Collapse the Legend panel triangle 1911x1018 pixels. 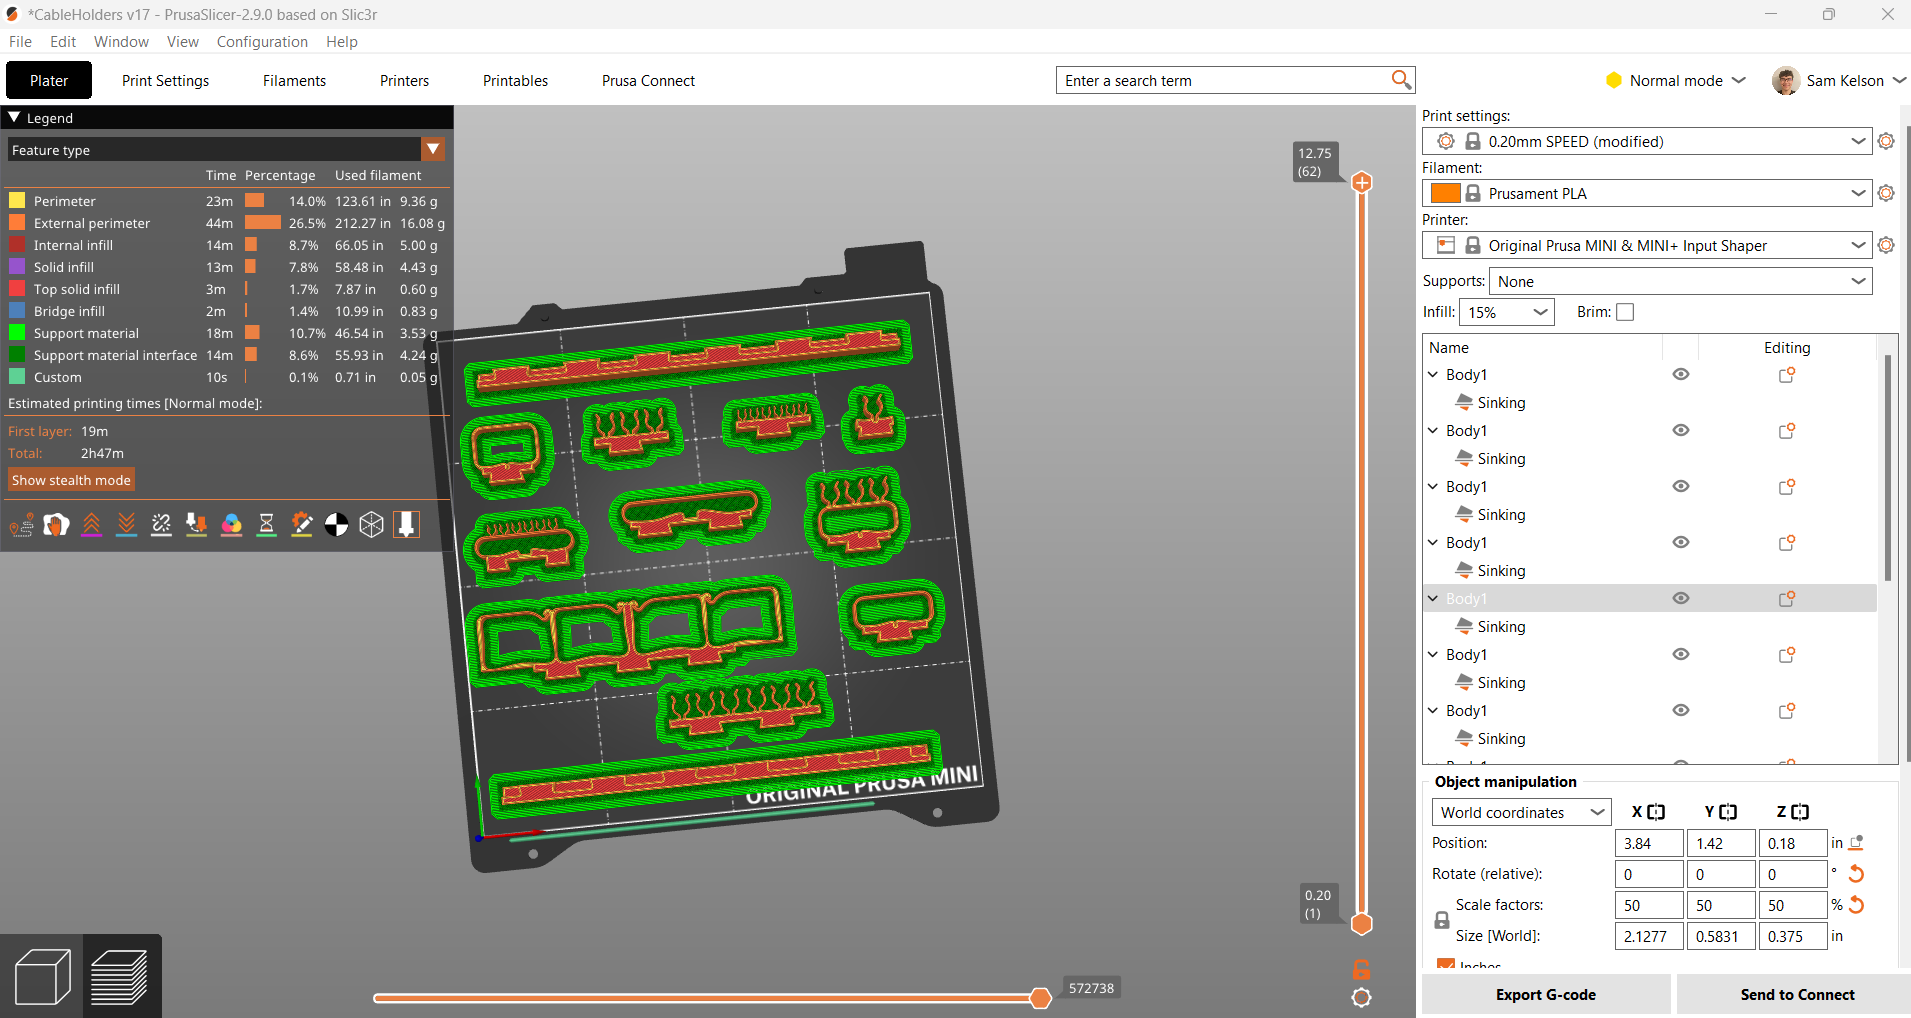pos(14,117)
